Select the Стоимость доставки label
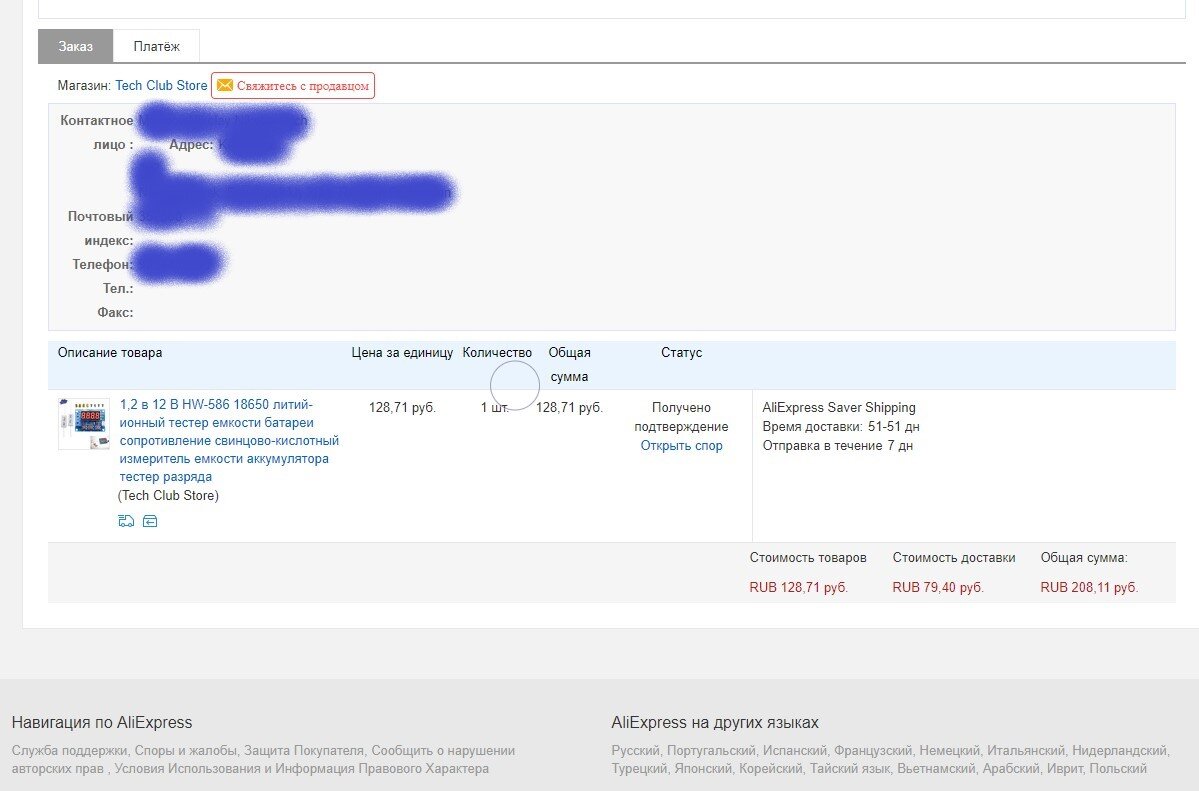The width and height of the screenshot is (1199, 791). coord(954,558)
